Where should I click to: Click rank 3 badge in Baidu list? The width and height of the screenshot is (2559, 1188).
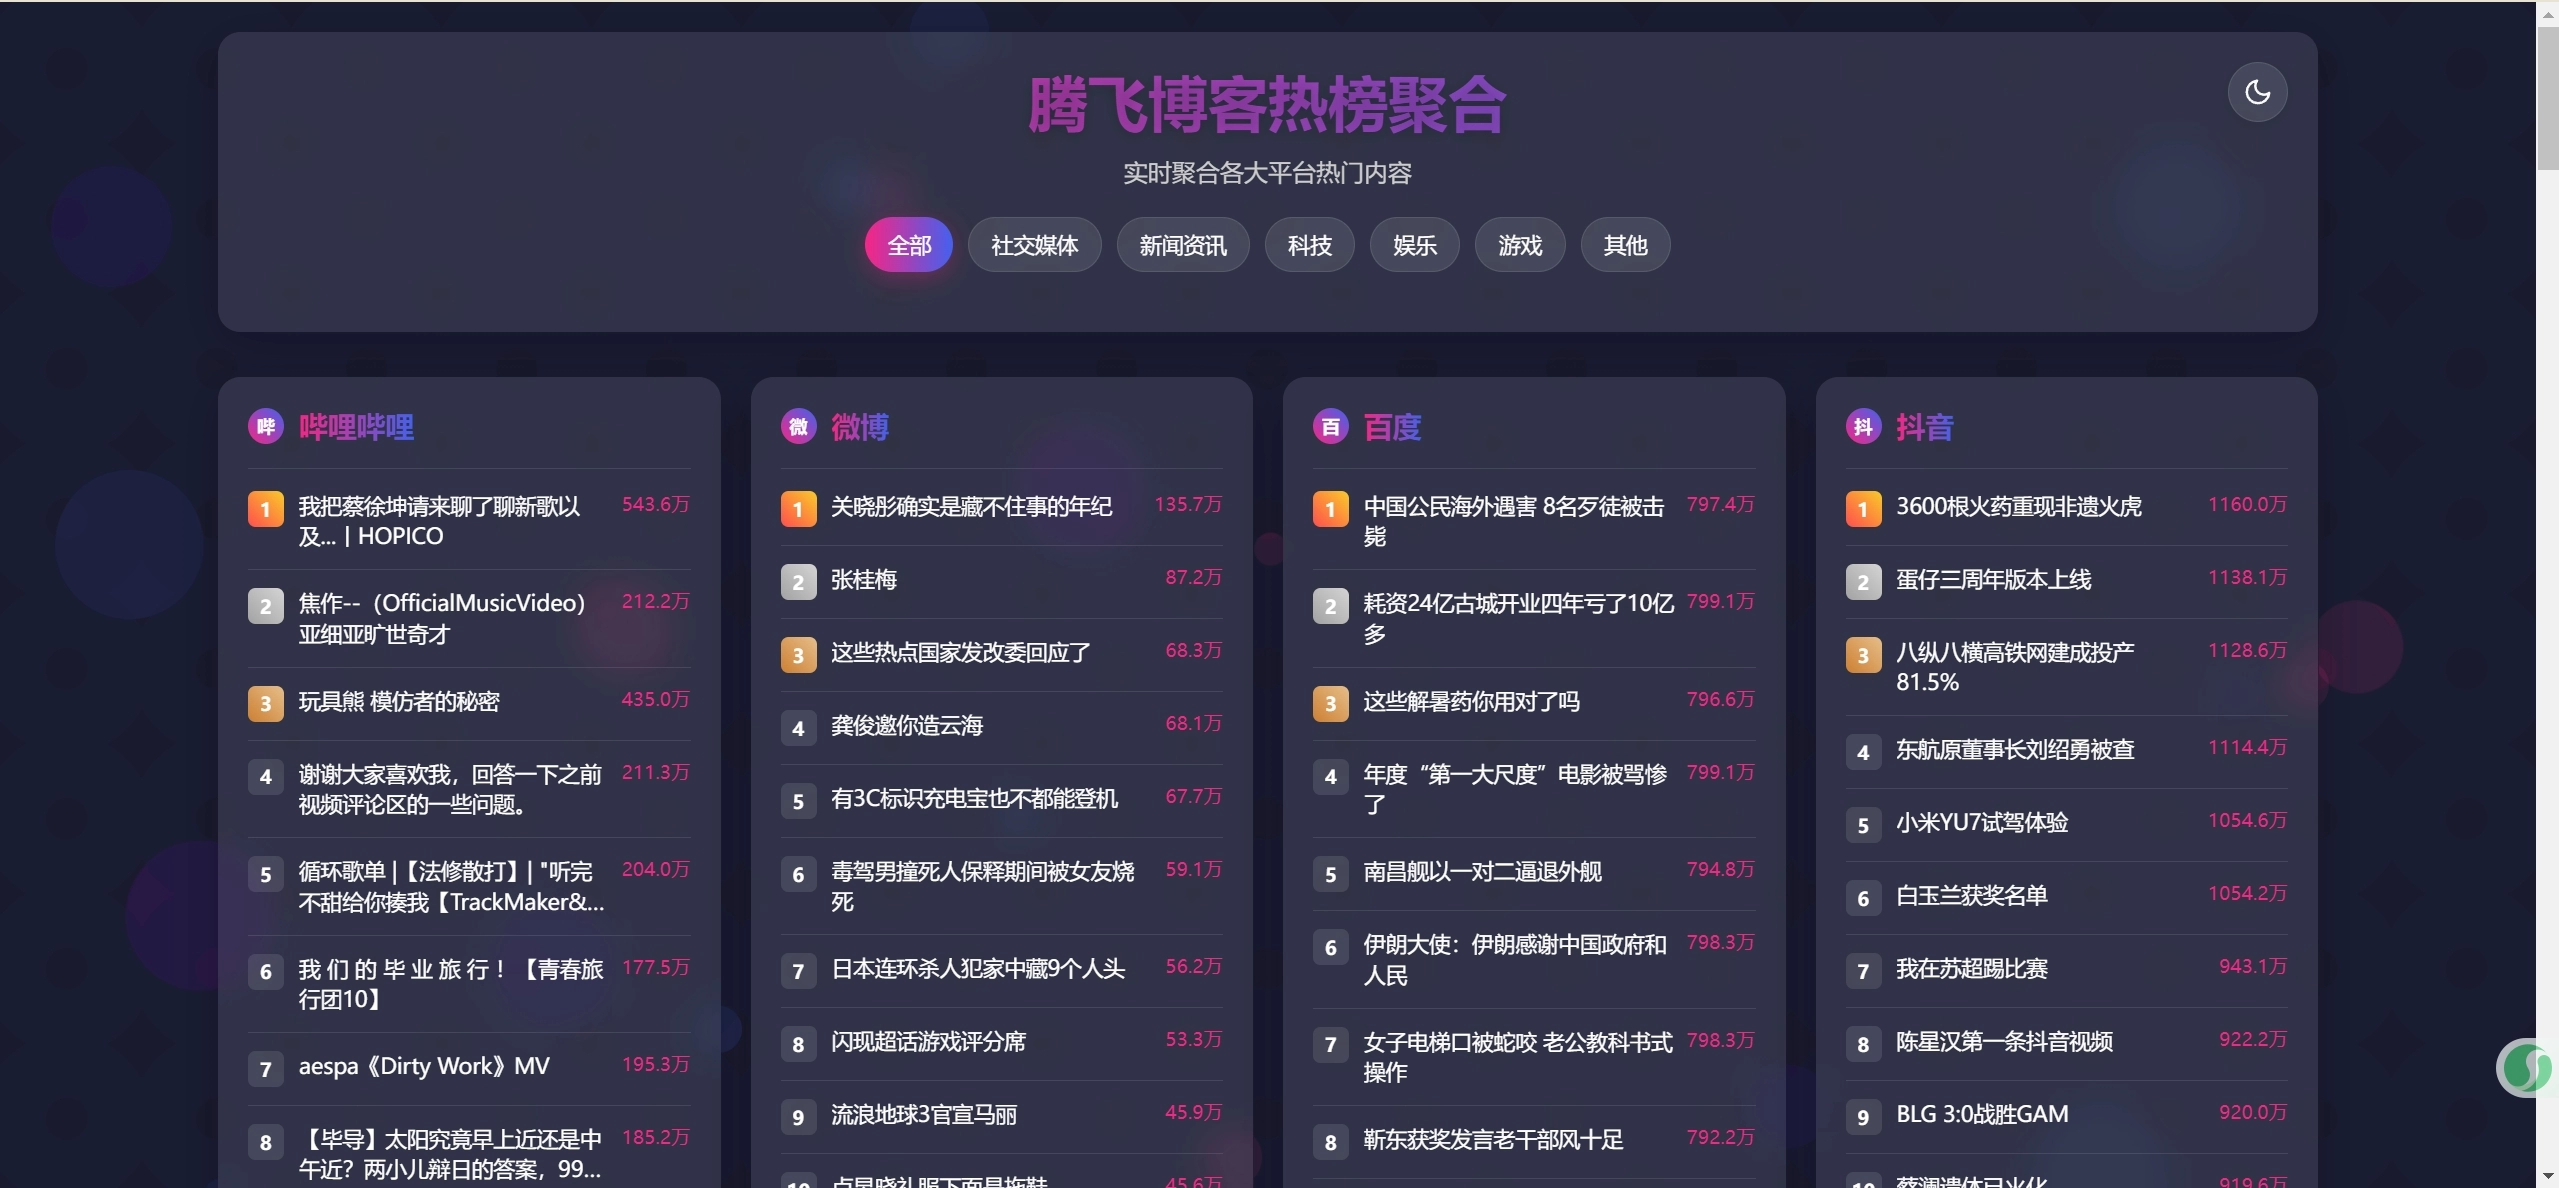point(1330,703)
